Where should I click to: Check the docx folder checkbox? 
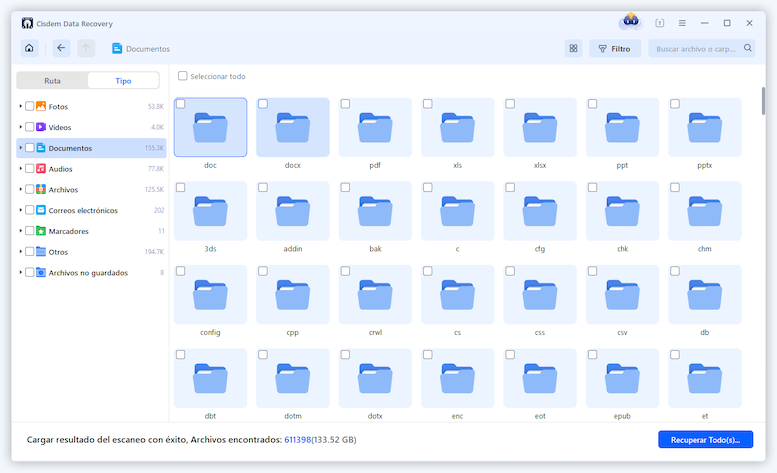pyautogui.click(x=263, y=104)
